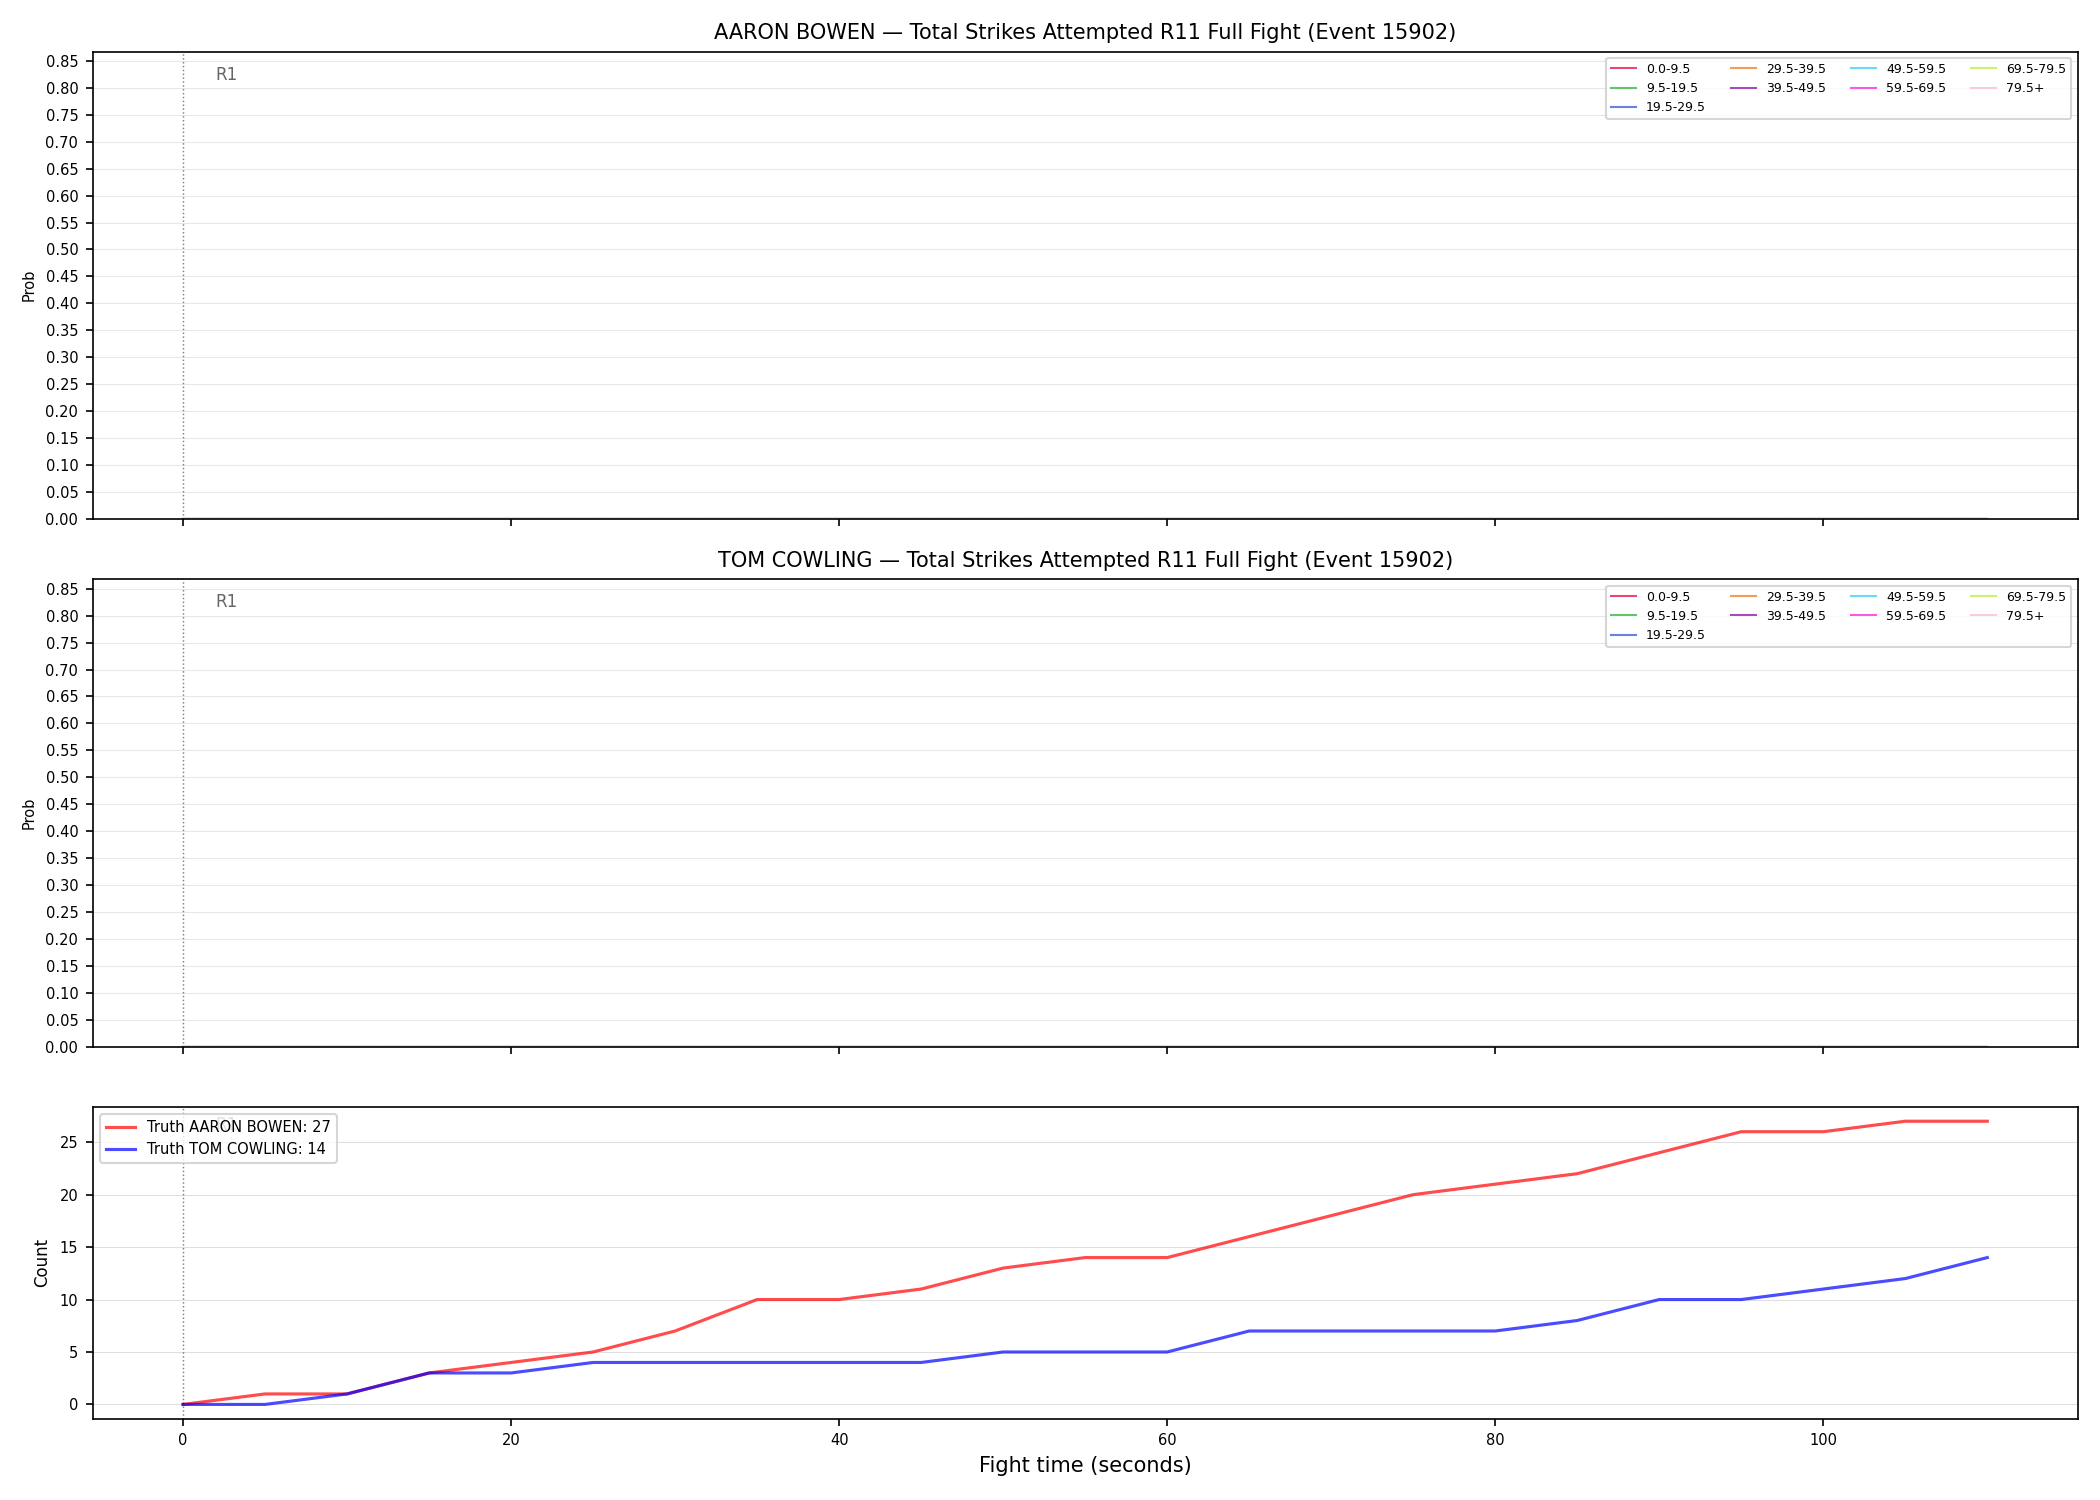
Task: Click the '15' tick on the Count axis
Action: (69, 1248)
